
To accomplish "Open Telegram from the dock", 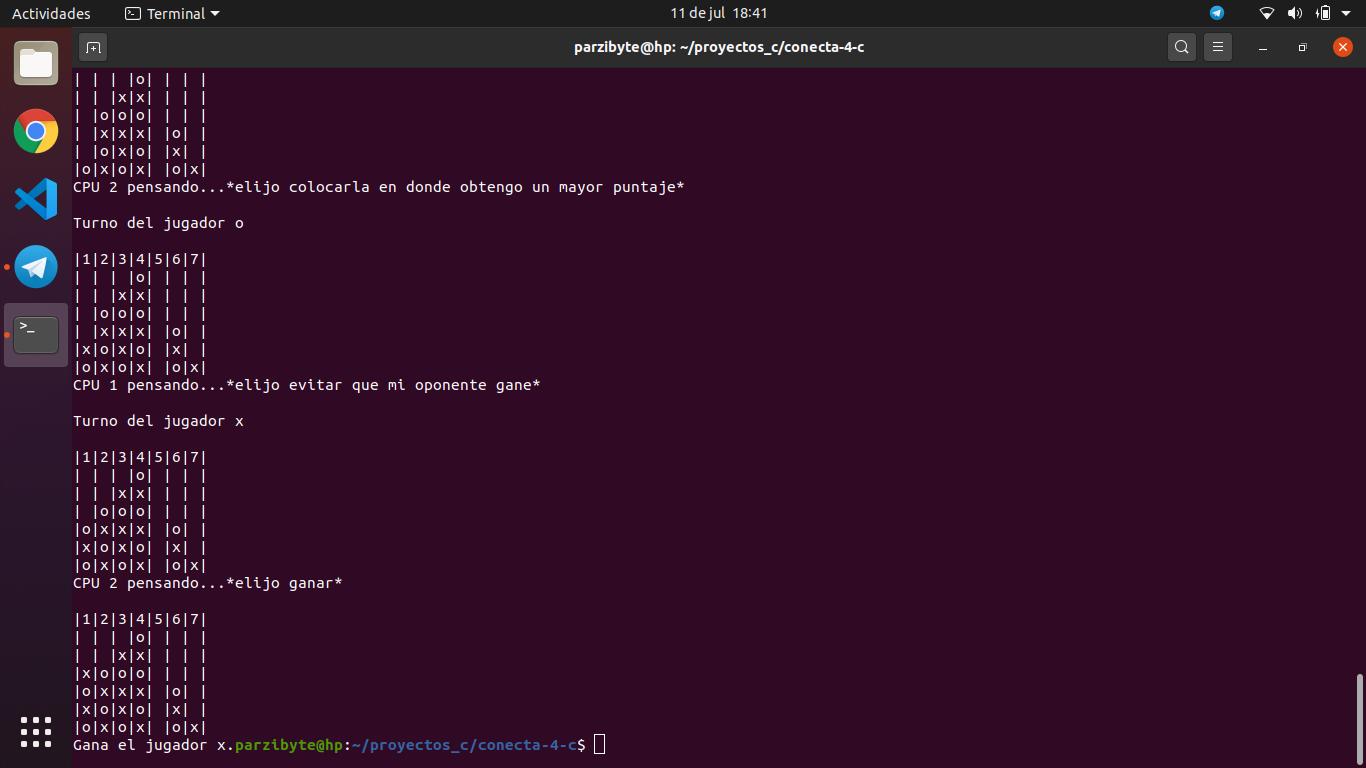I will click(x=36, y=267).
